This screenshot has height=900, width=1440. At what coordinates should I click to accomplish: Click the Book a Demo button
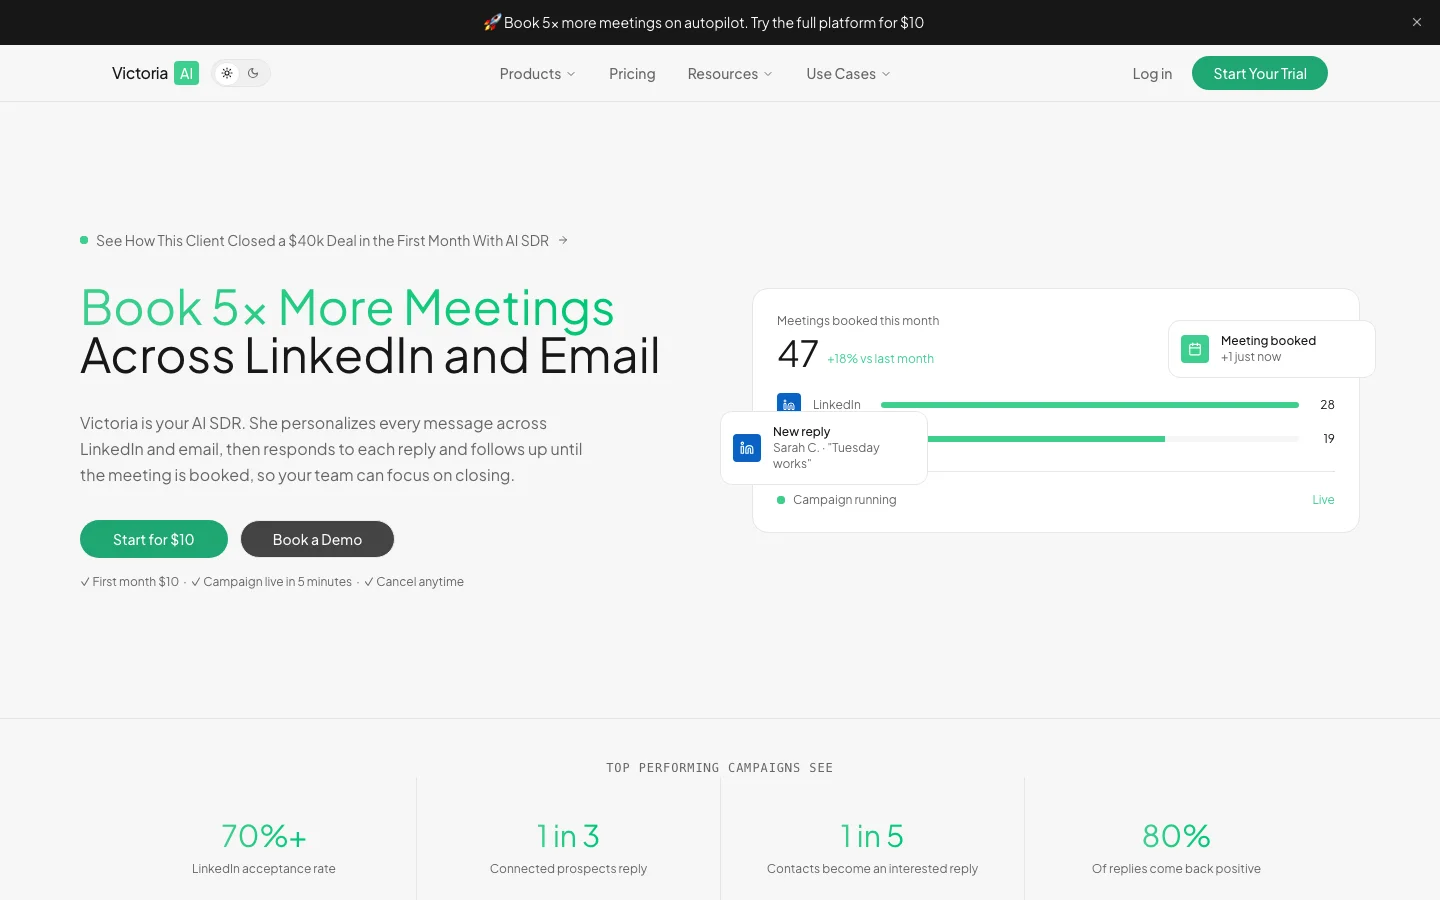(317, 539)
